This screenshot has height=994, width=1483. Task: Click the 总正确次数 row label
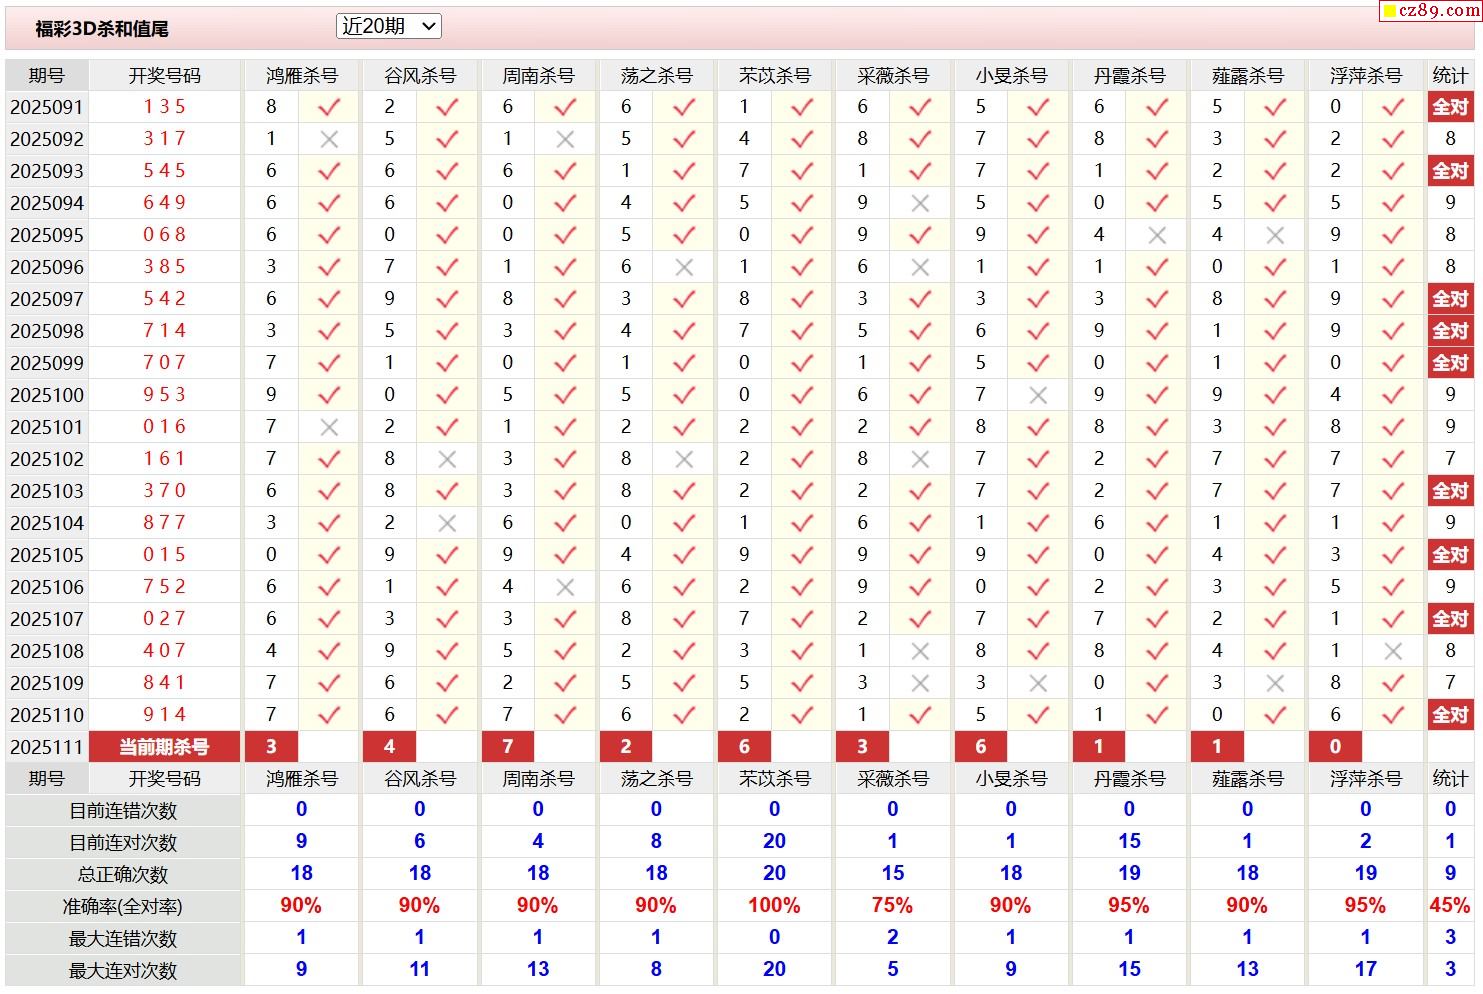(123, 875)
